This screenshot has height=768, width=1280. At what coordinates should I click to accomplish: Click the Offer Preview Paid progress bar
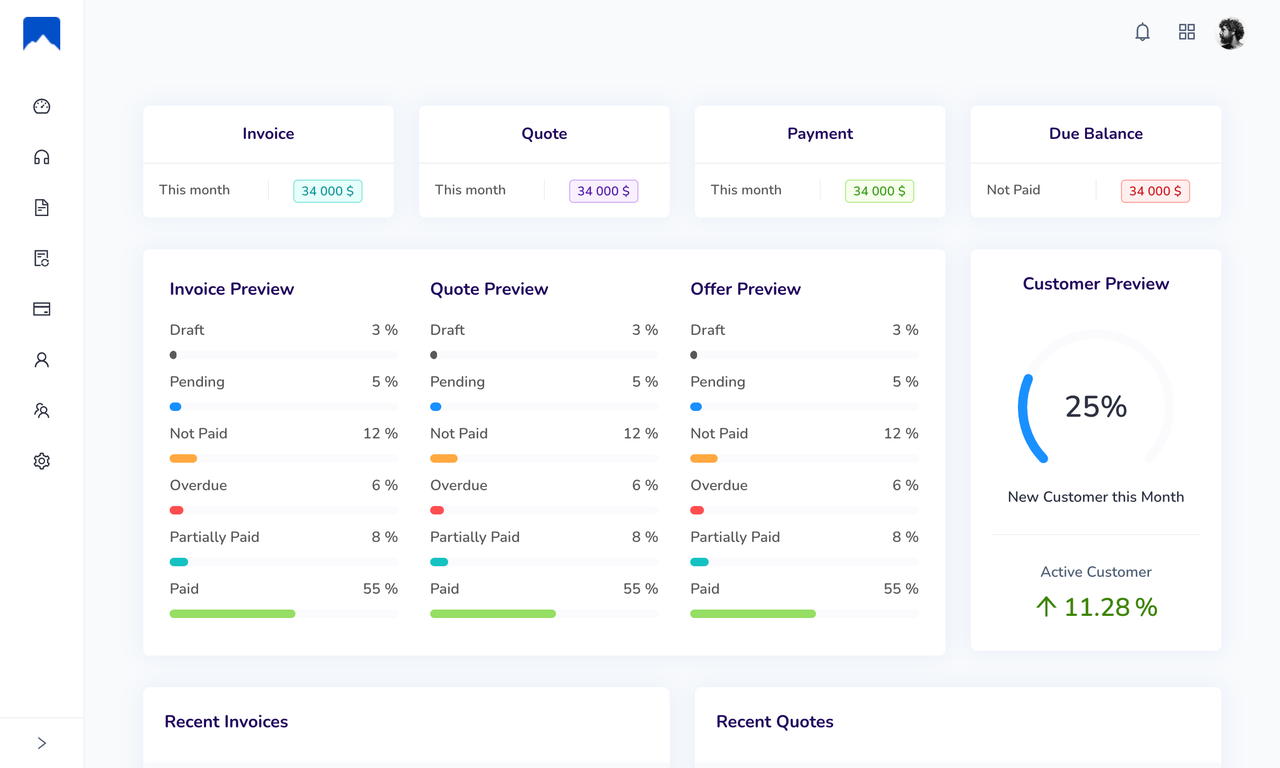(804, 614)
